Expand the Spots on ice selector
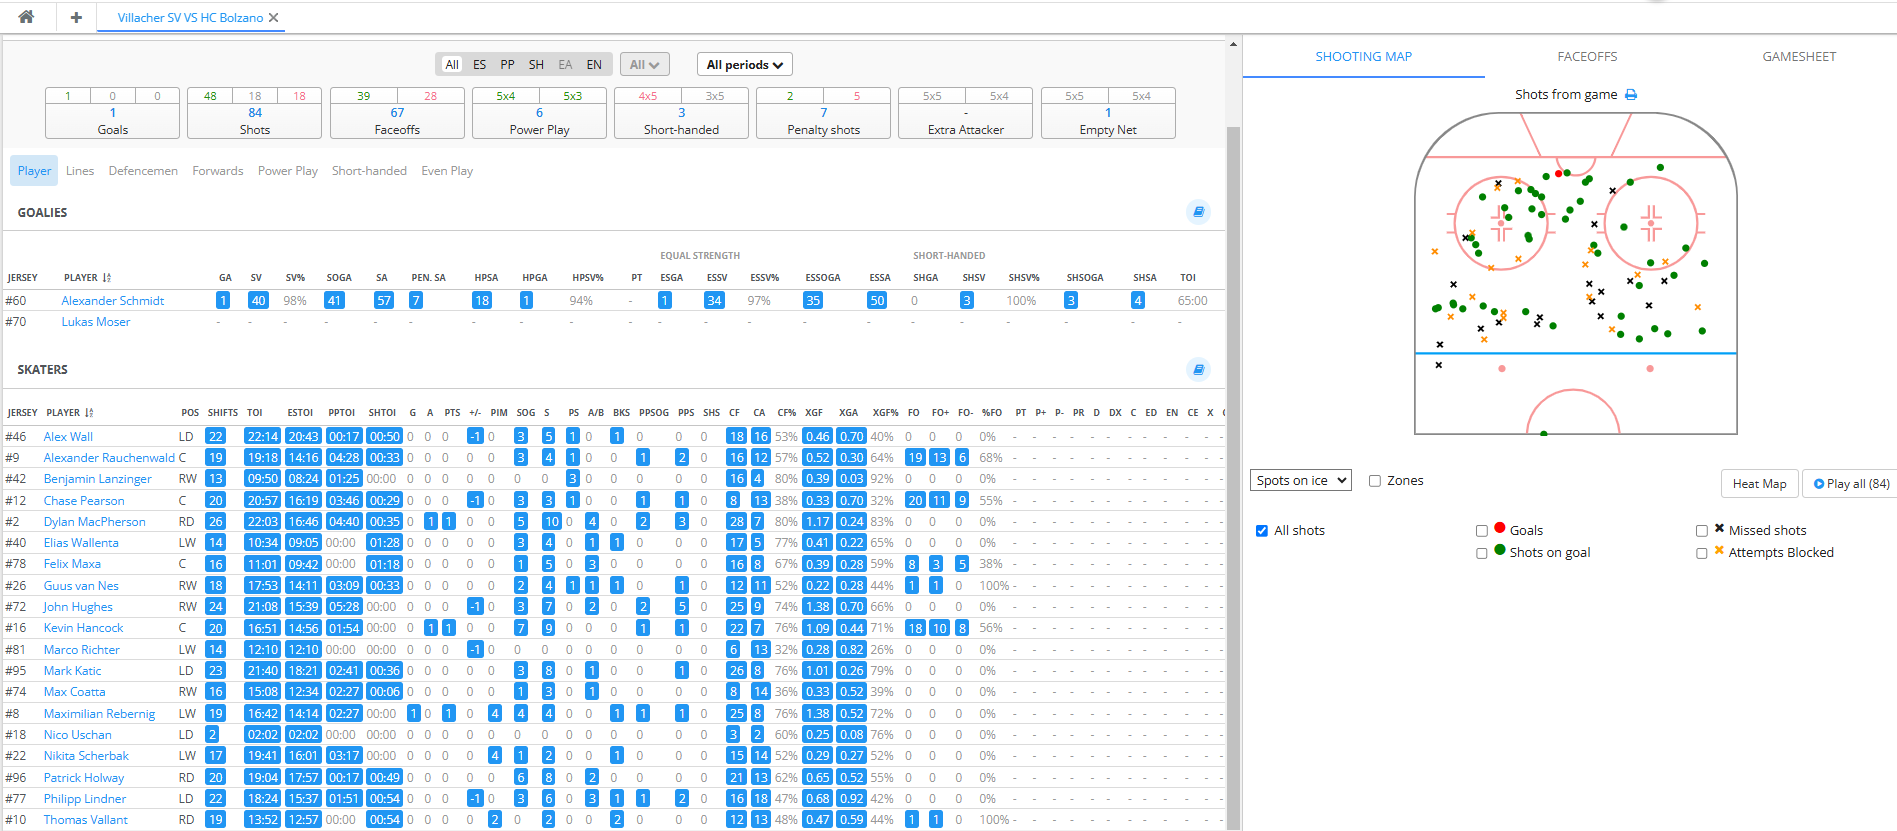The width and height of the screenshot is (1897, 831). (1300, 481)
